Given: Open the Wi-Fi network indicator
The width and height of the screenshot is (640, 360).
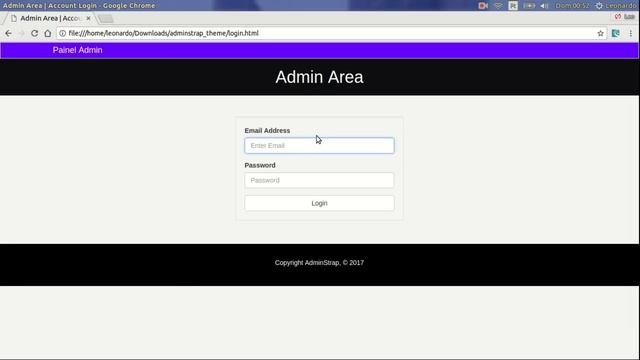Looking at the screenshot, I should [498, 6].
